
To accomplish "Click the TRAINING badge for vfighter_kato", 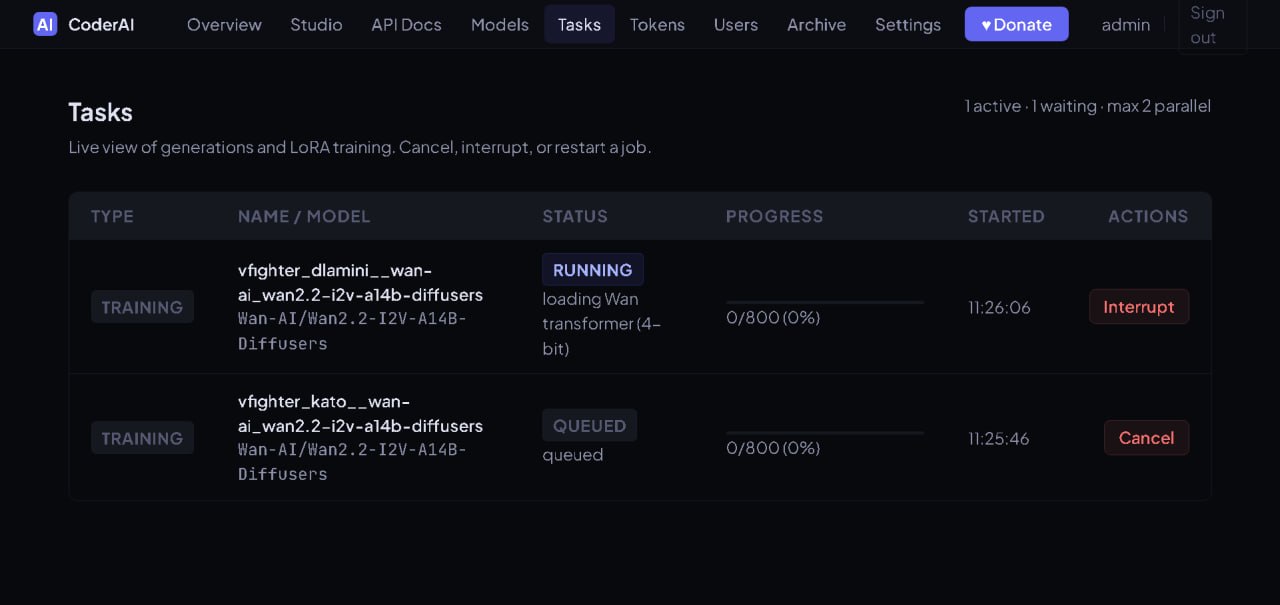I will click(x=142, y=438).
